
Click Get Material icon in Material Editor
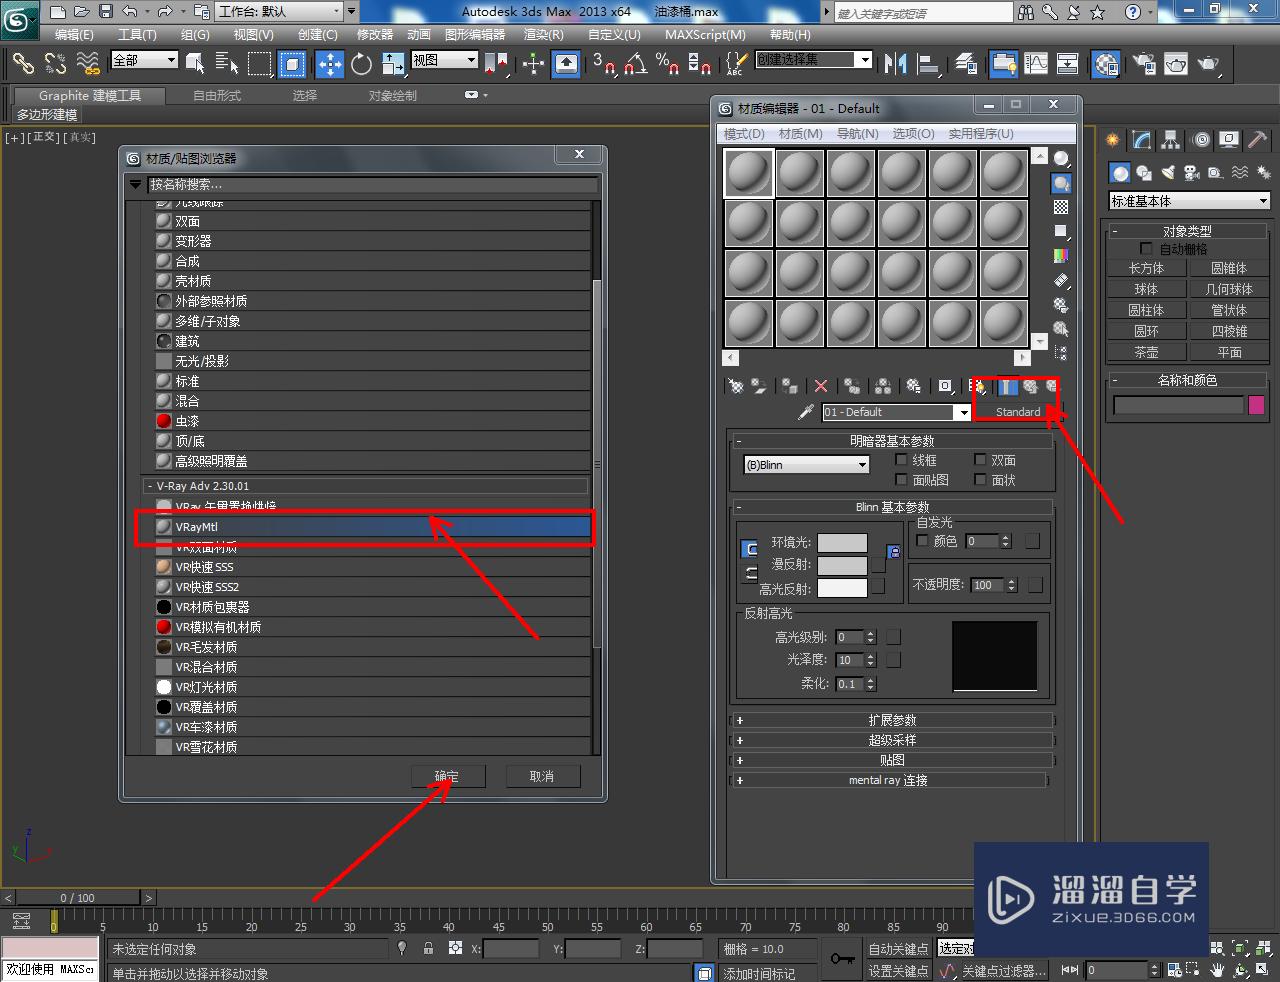point(736,386)
